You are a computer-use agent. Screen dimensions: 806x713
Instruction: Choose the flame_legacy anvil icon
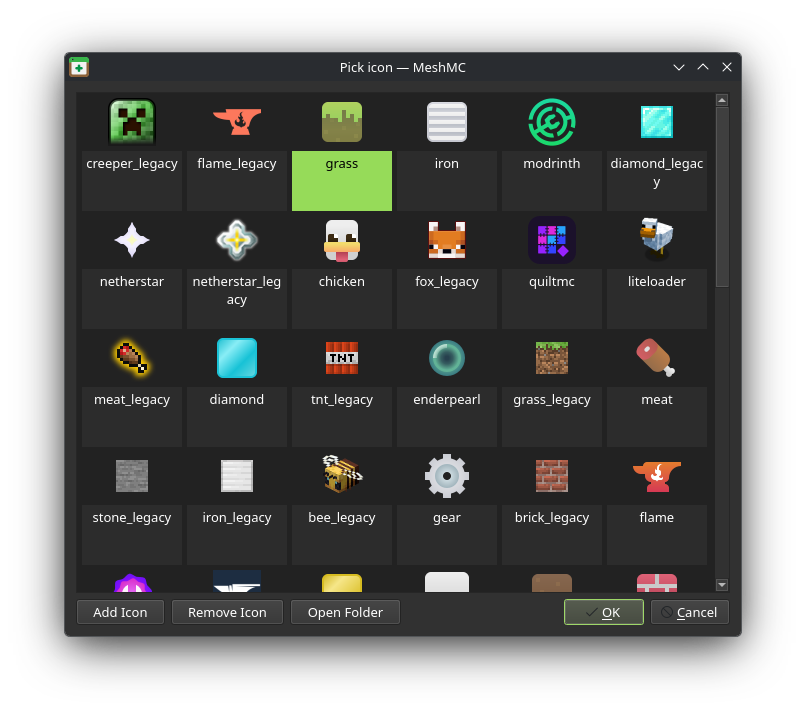[237, 123]
